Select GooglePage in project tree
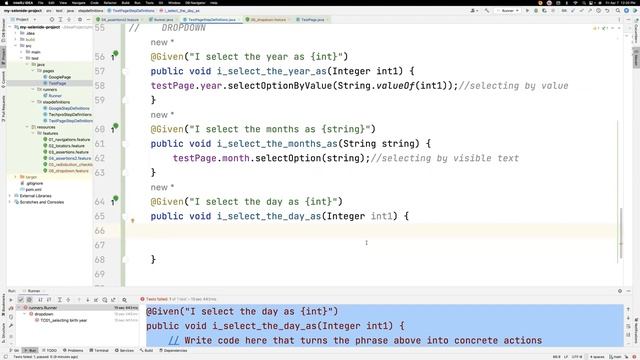 point(60,77)
